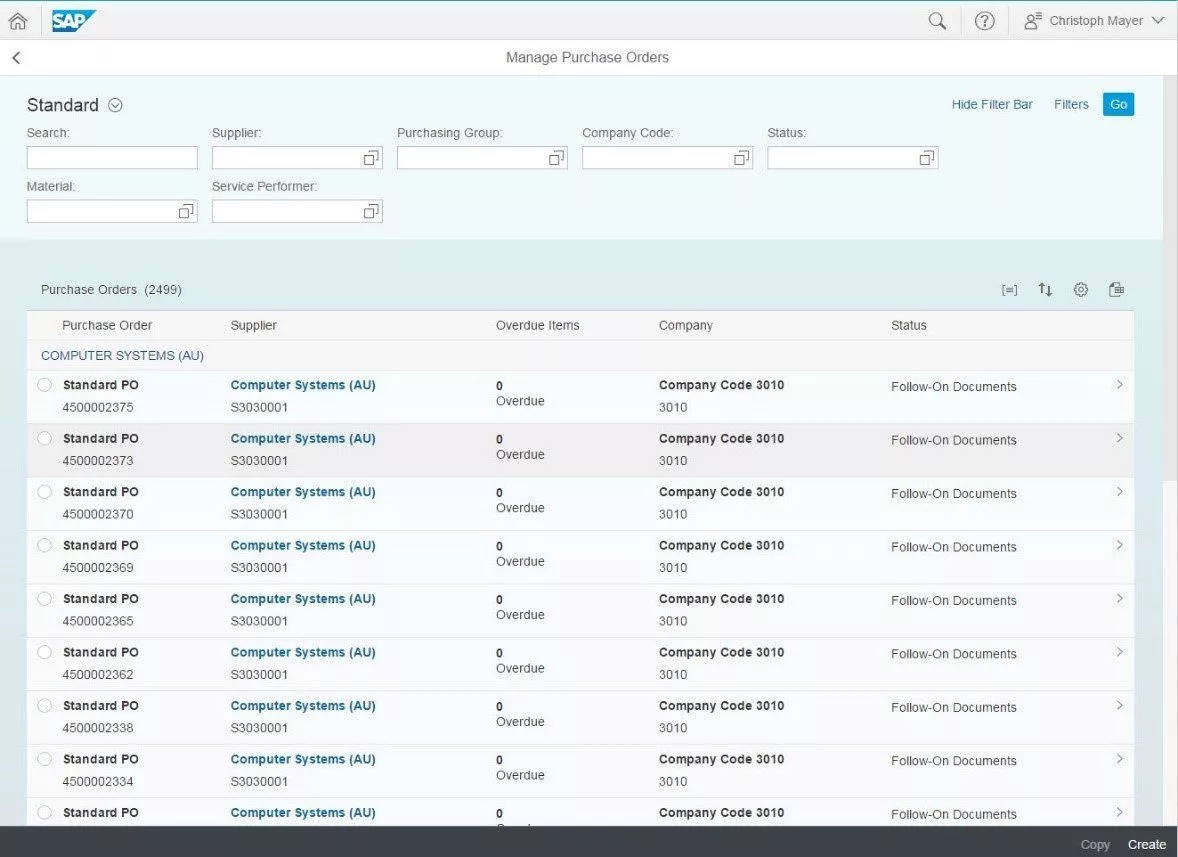Open Status value help icon
1178x857 pixels.
[927, 158]
